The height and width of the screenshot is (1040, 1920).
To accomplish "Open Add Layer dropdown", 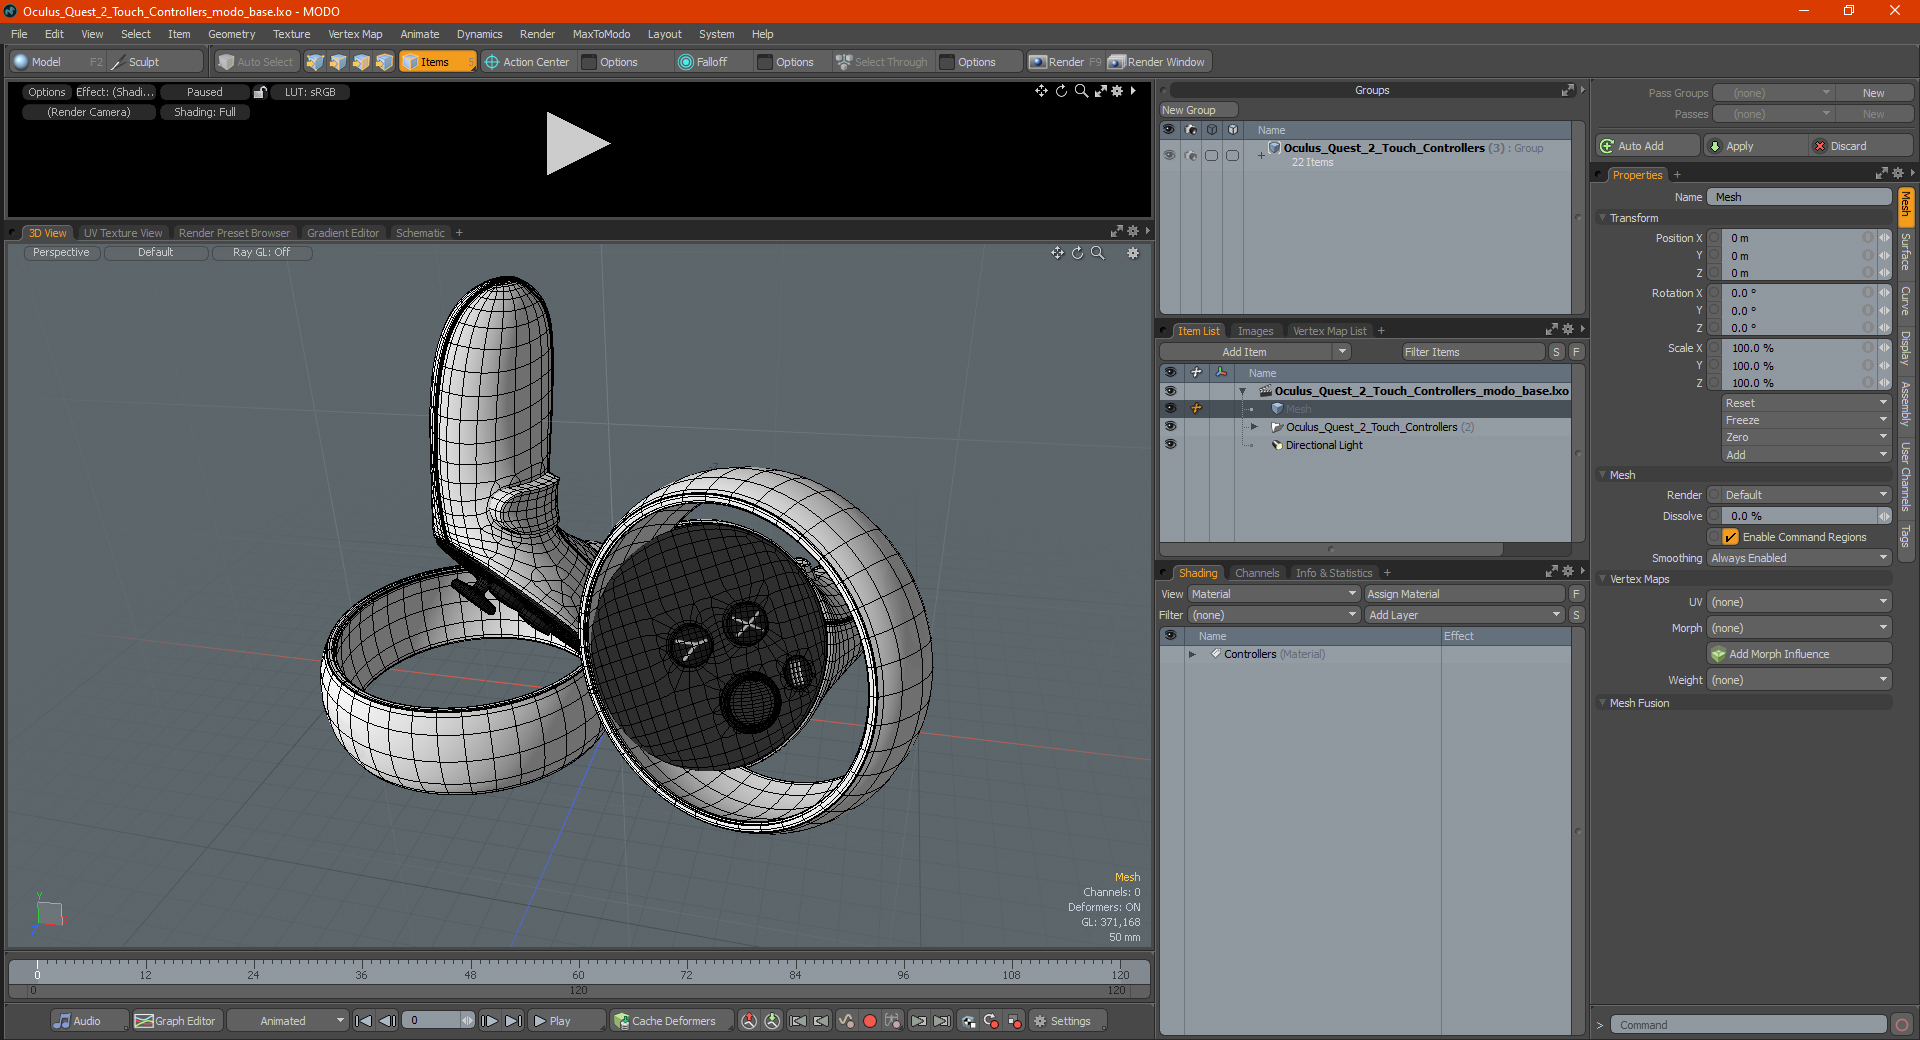I will click(1464, 615).
